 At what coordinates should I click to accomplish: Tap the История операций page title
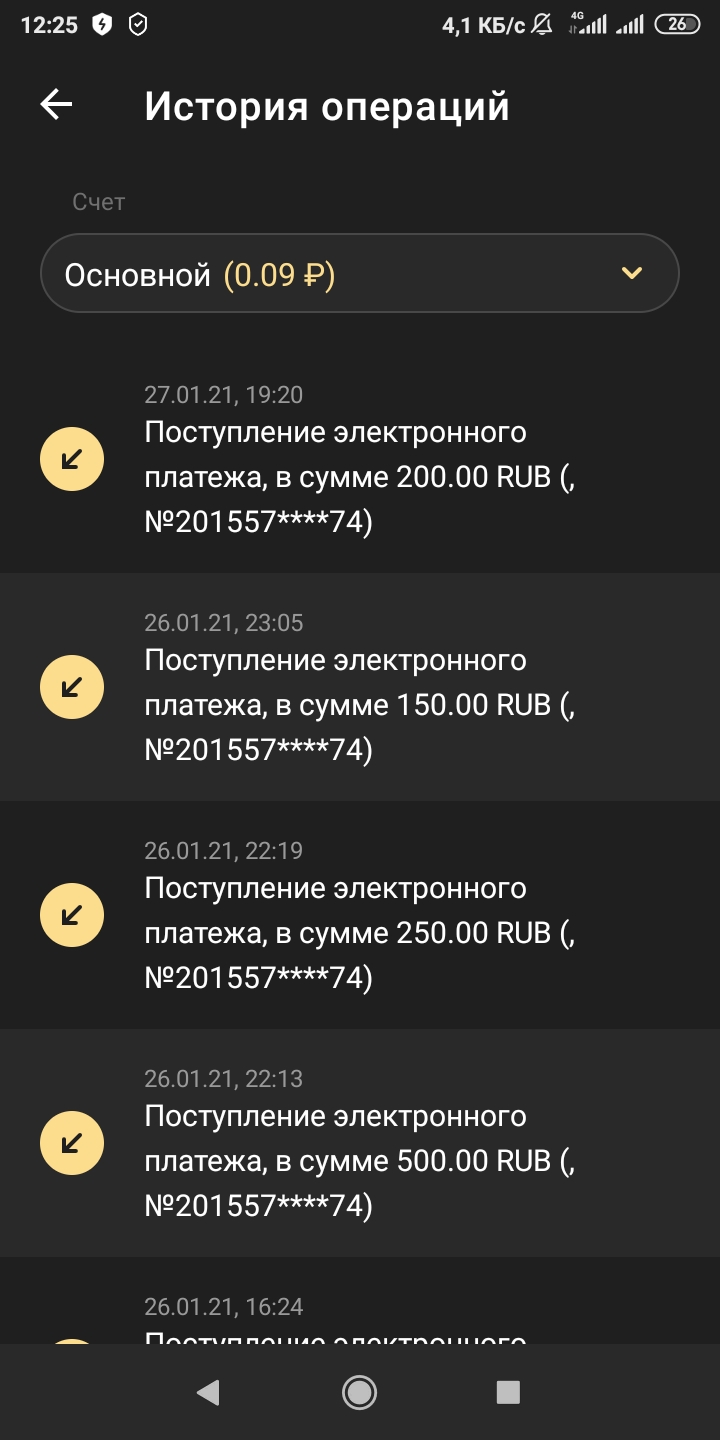pyautogui.click(x=327, y=106)
